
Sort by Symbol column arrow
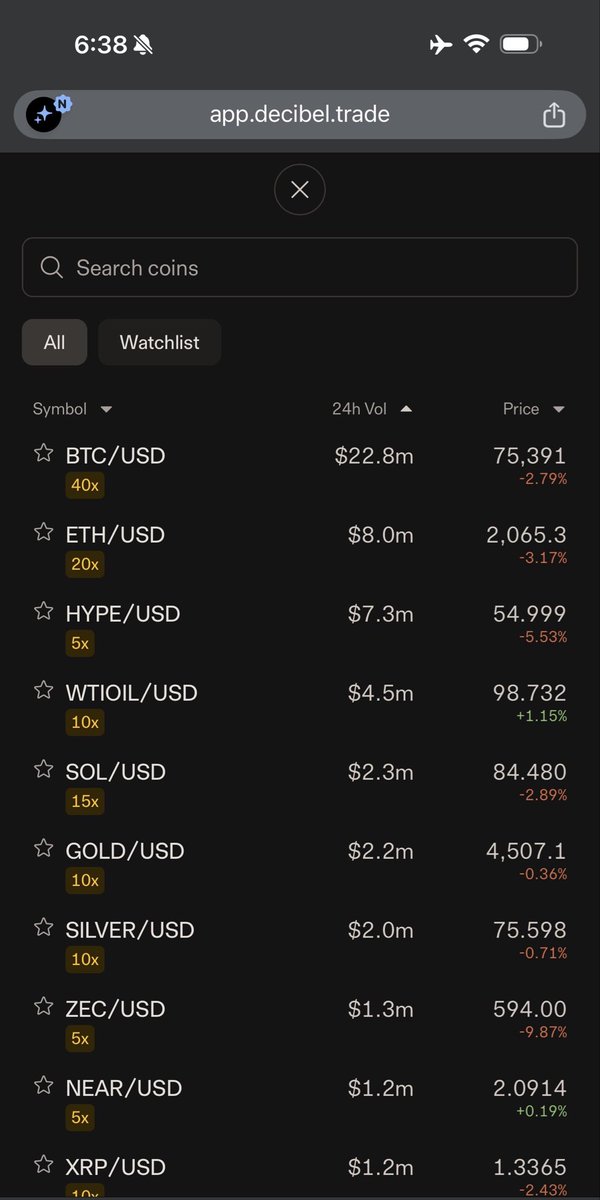(x=107, y=409)
